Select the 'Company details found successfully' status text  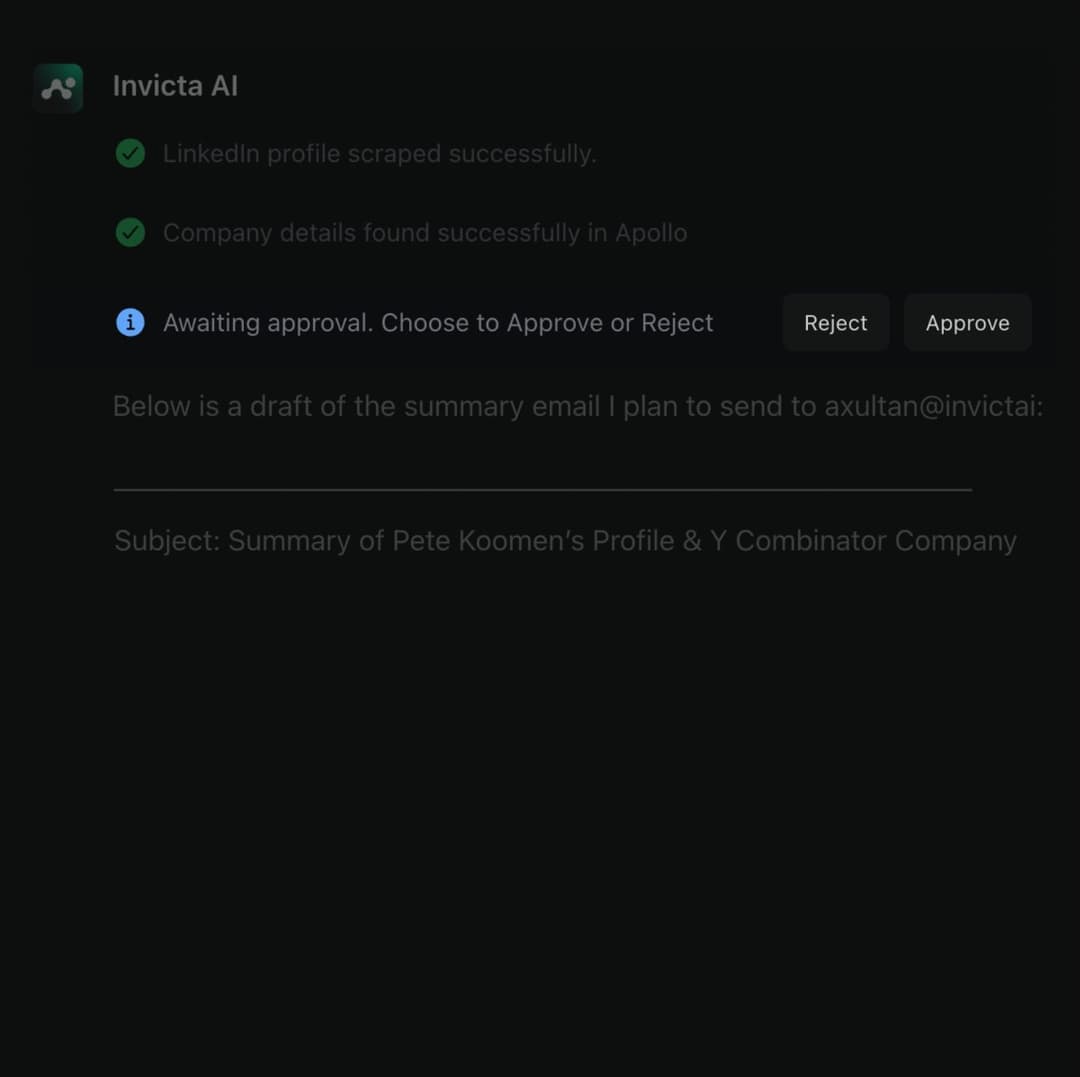[425, 233]
